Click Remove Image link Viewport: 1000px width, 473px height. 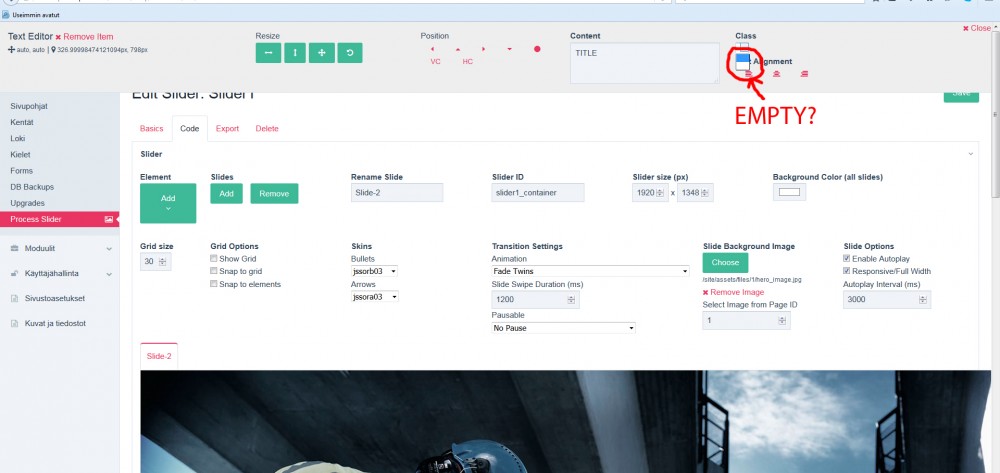click(x=733, y=292)
